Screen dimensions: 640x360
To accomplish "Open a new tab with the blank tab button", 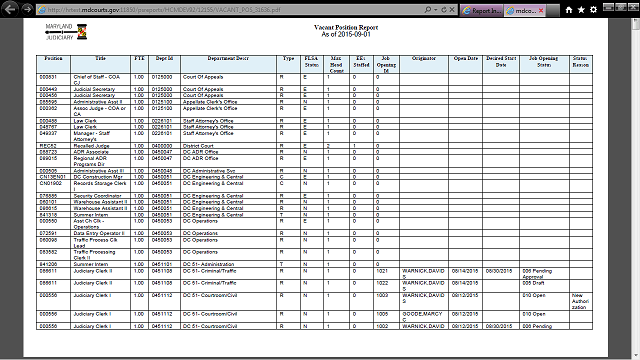I will click(553, 11).
